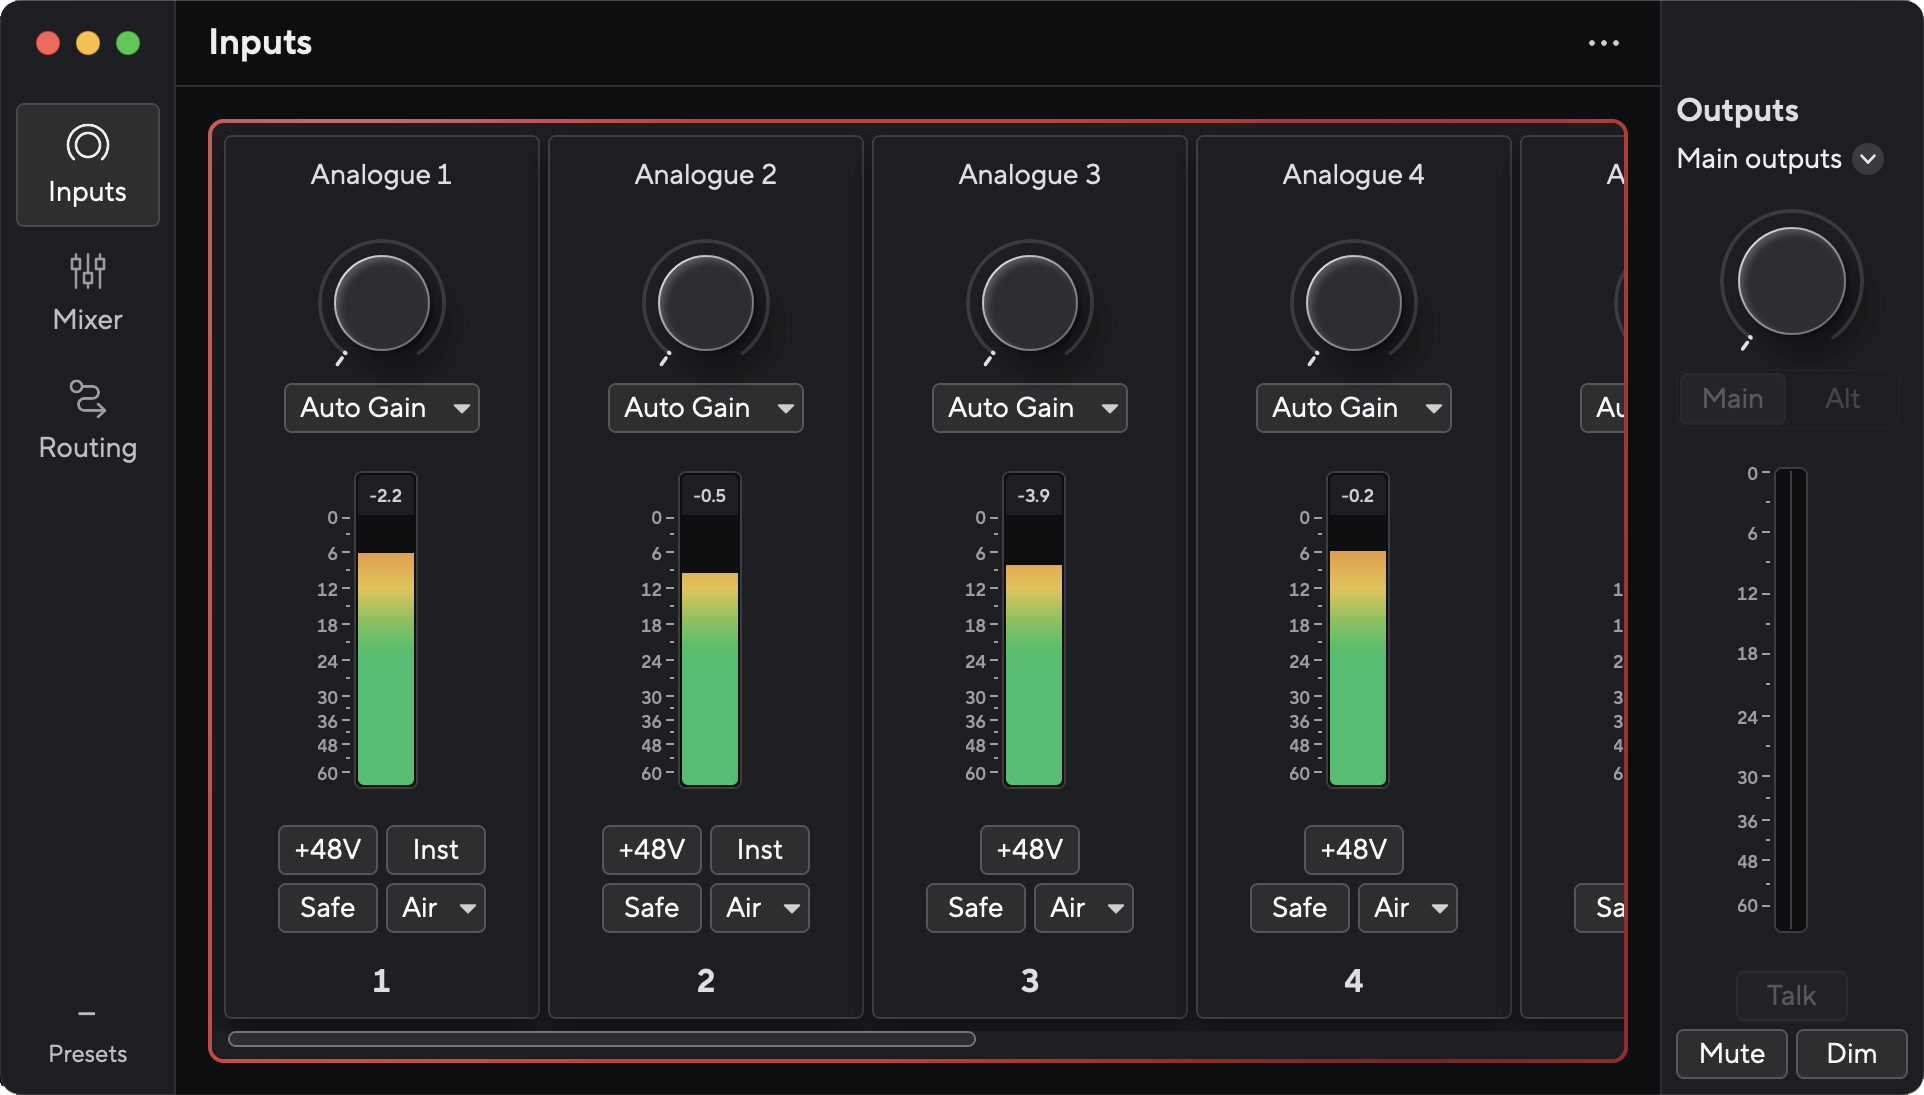Open the Inputs panel from the sidebar
The width and height of the screenshot is (1924, 1095).
pos(87,165)
